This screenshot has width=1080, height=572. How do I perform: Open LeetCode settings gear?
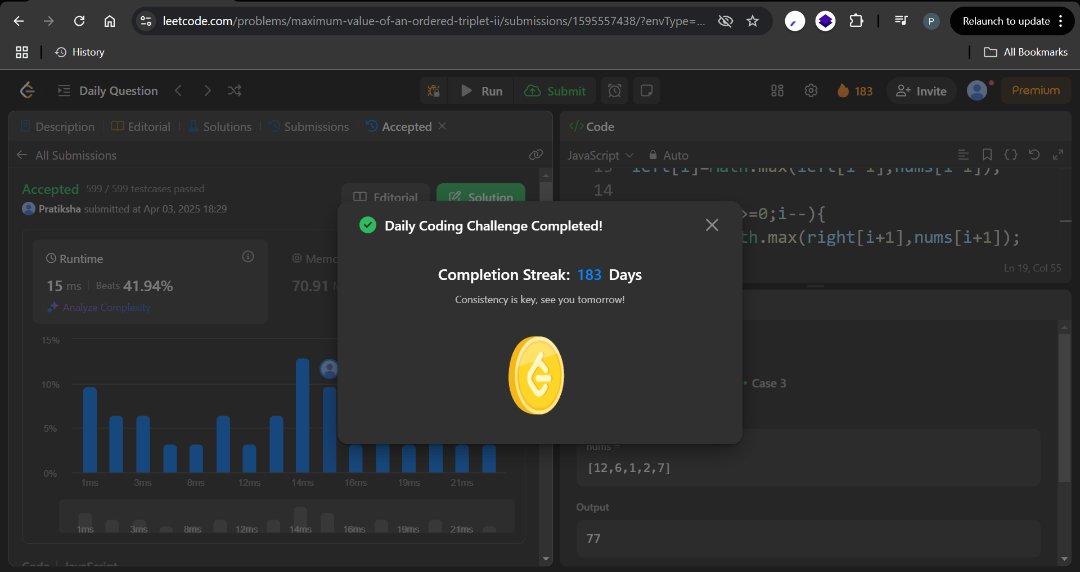[x=811, y=91]
